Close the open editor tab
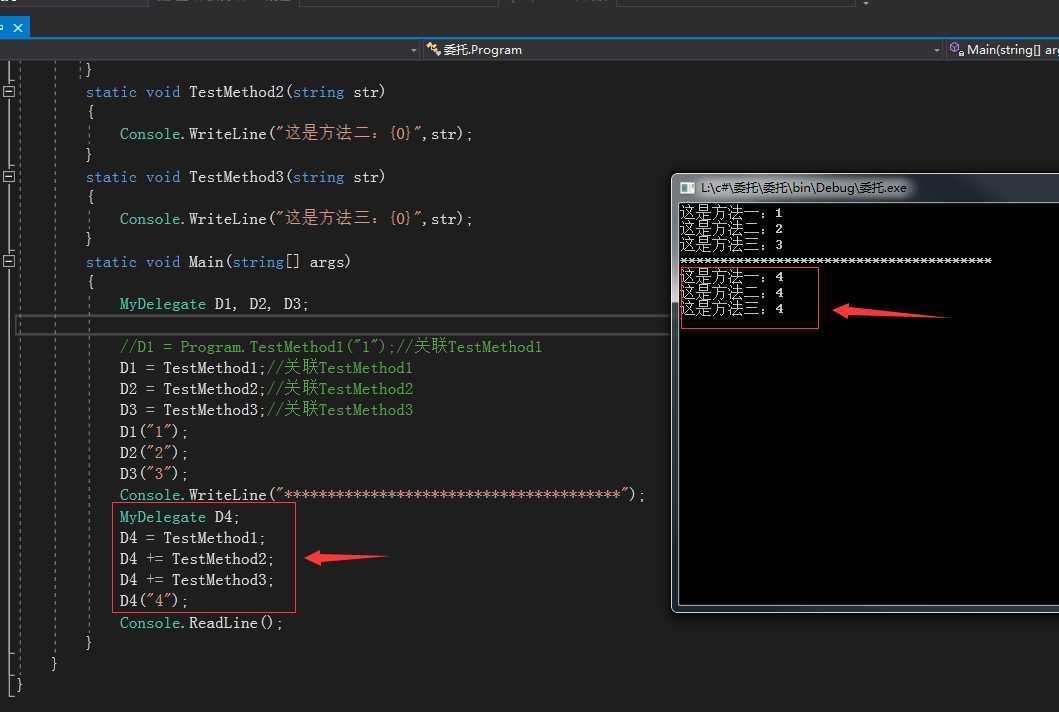 point(18,28)
